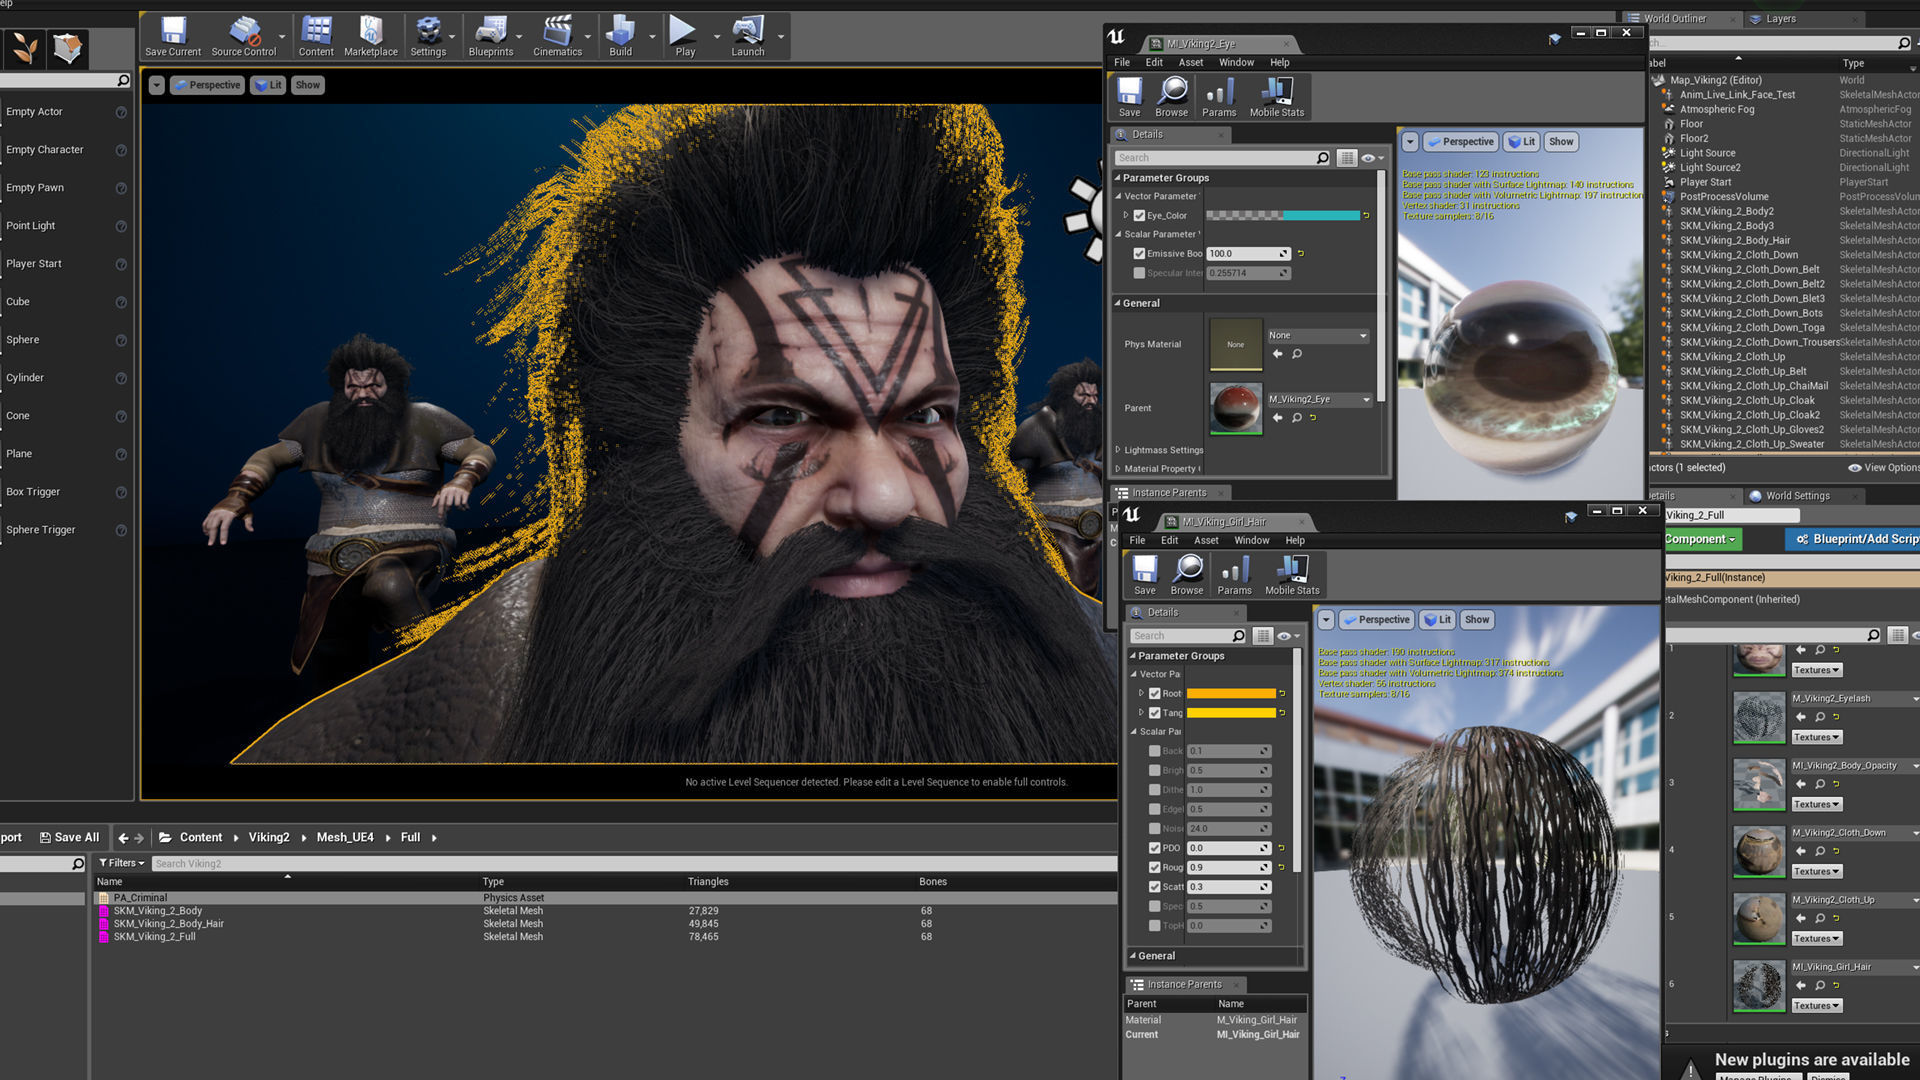The height and width of the screenshot is (1080, 1920).
Task: Click Lit button in Eye preview viewport
Action: (1521, 142)
